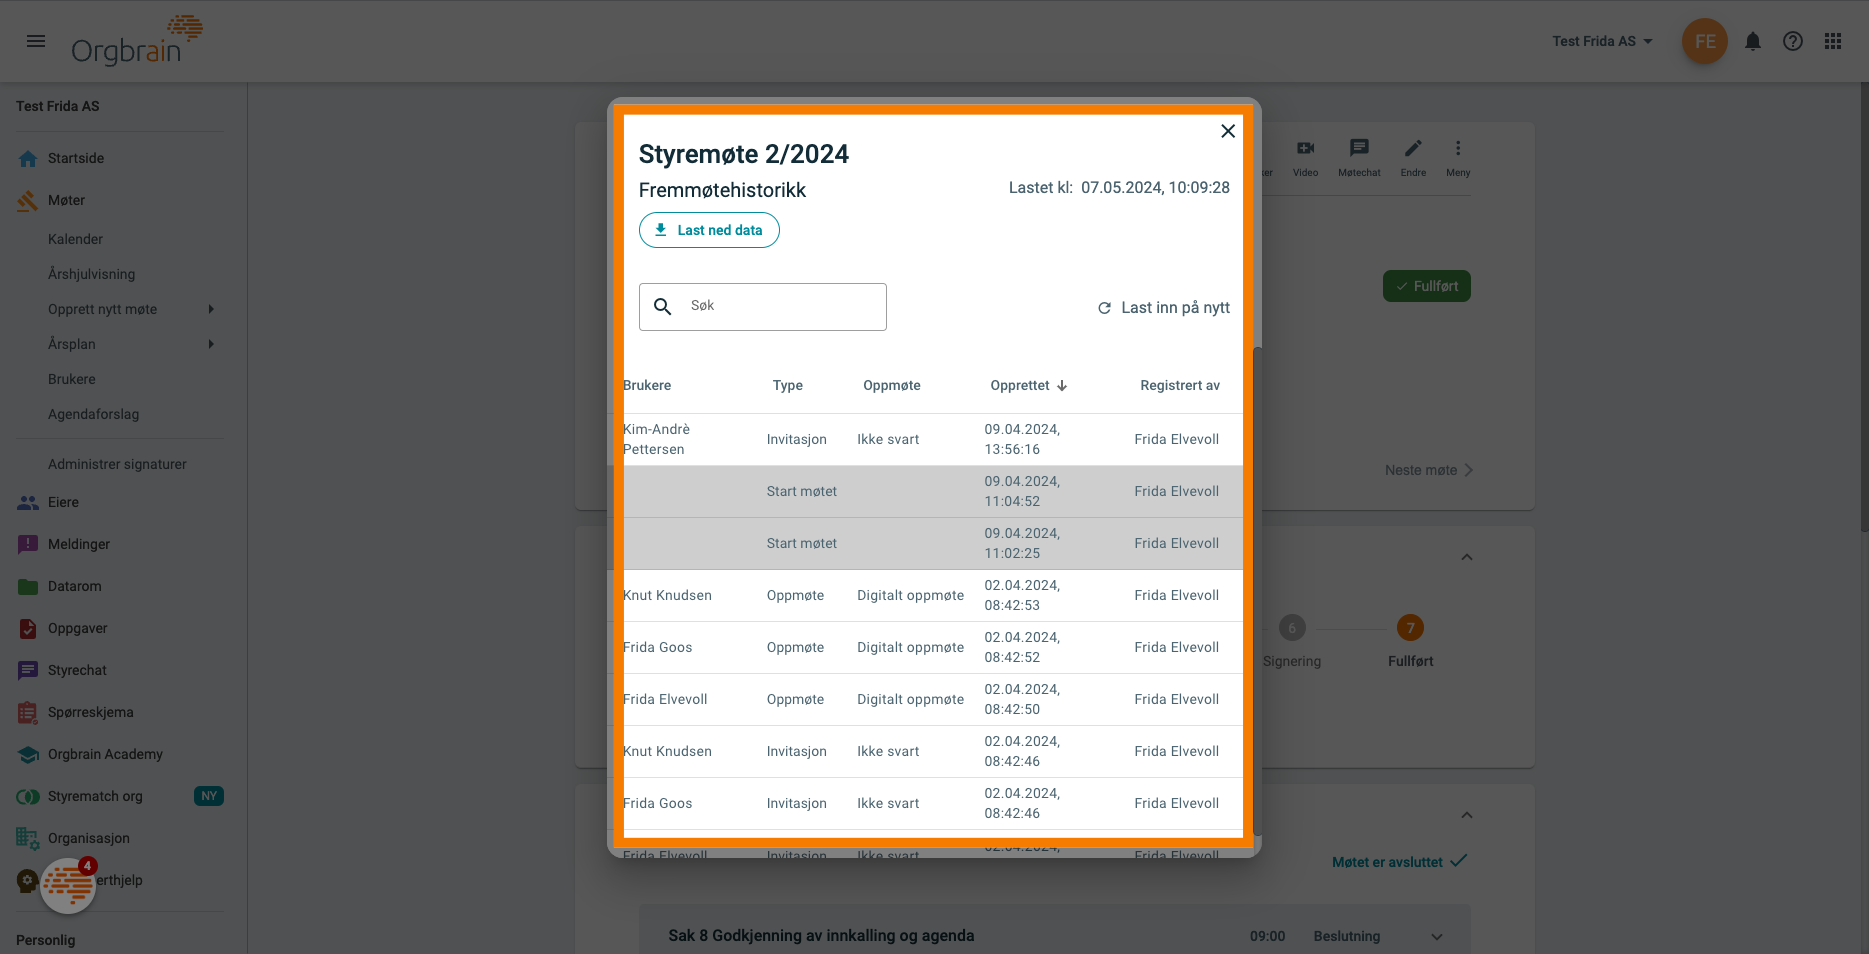Select the Start møtet row at 11:02:25
This screenshot has width=1869, height=954.
[928, 543]
